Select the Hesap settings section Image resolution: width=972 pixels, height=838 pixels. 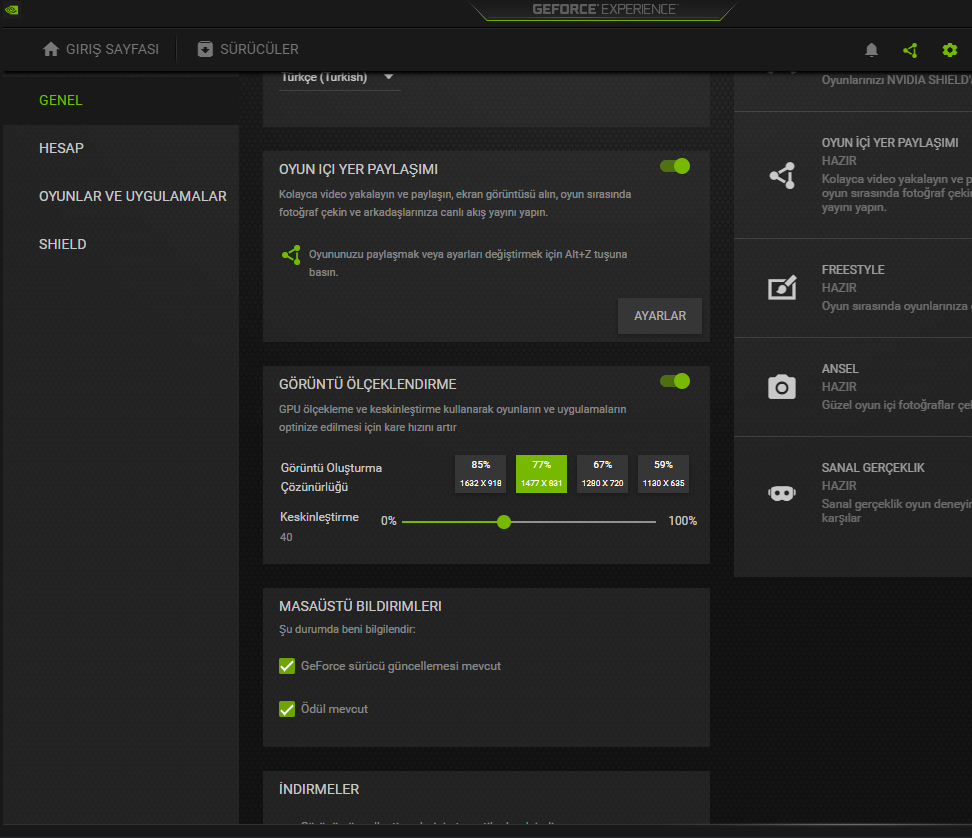coord(121,148)
